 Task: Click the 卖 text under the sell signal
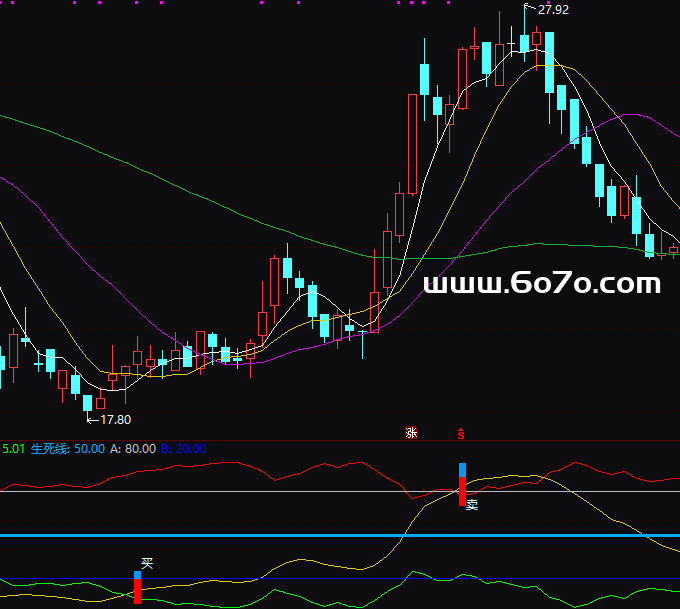click(472, 505)
